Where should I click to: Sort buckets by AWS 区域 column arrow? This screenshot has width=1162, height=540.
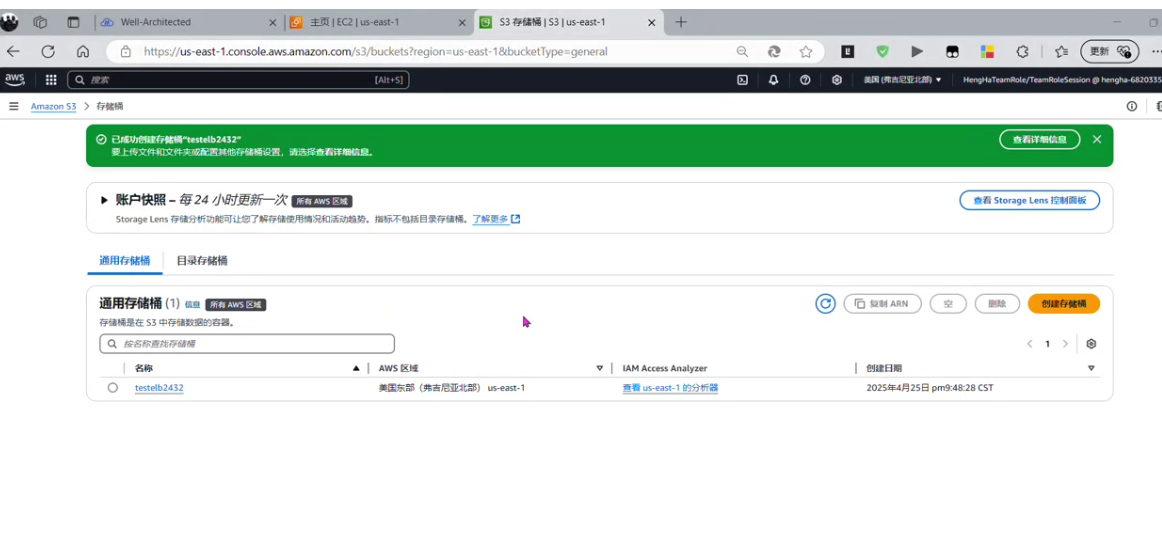(600, 368)
